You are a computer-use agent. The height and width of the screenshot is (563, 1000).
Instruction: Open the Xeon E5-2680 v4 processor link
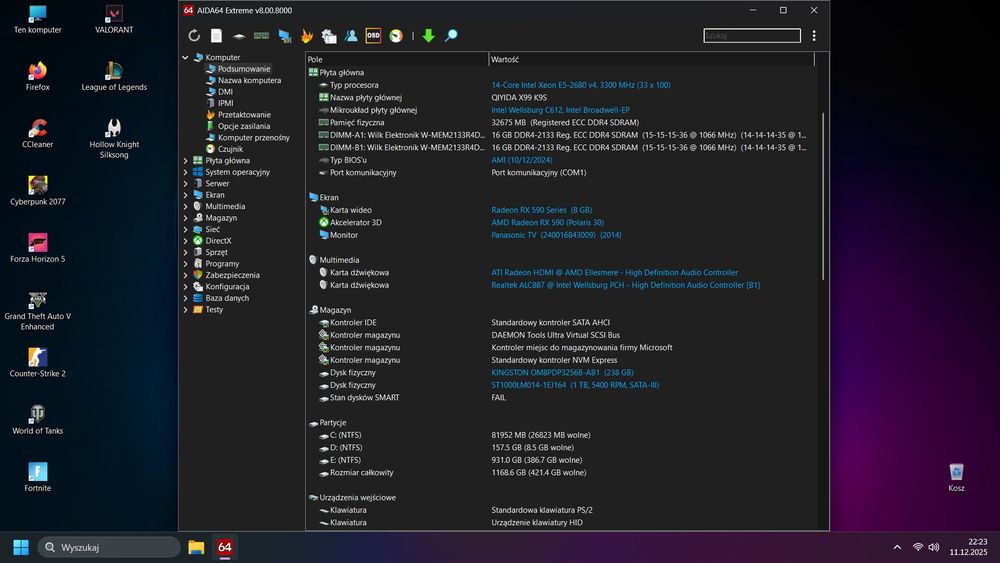[580, 85]
